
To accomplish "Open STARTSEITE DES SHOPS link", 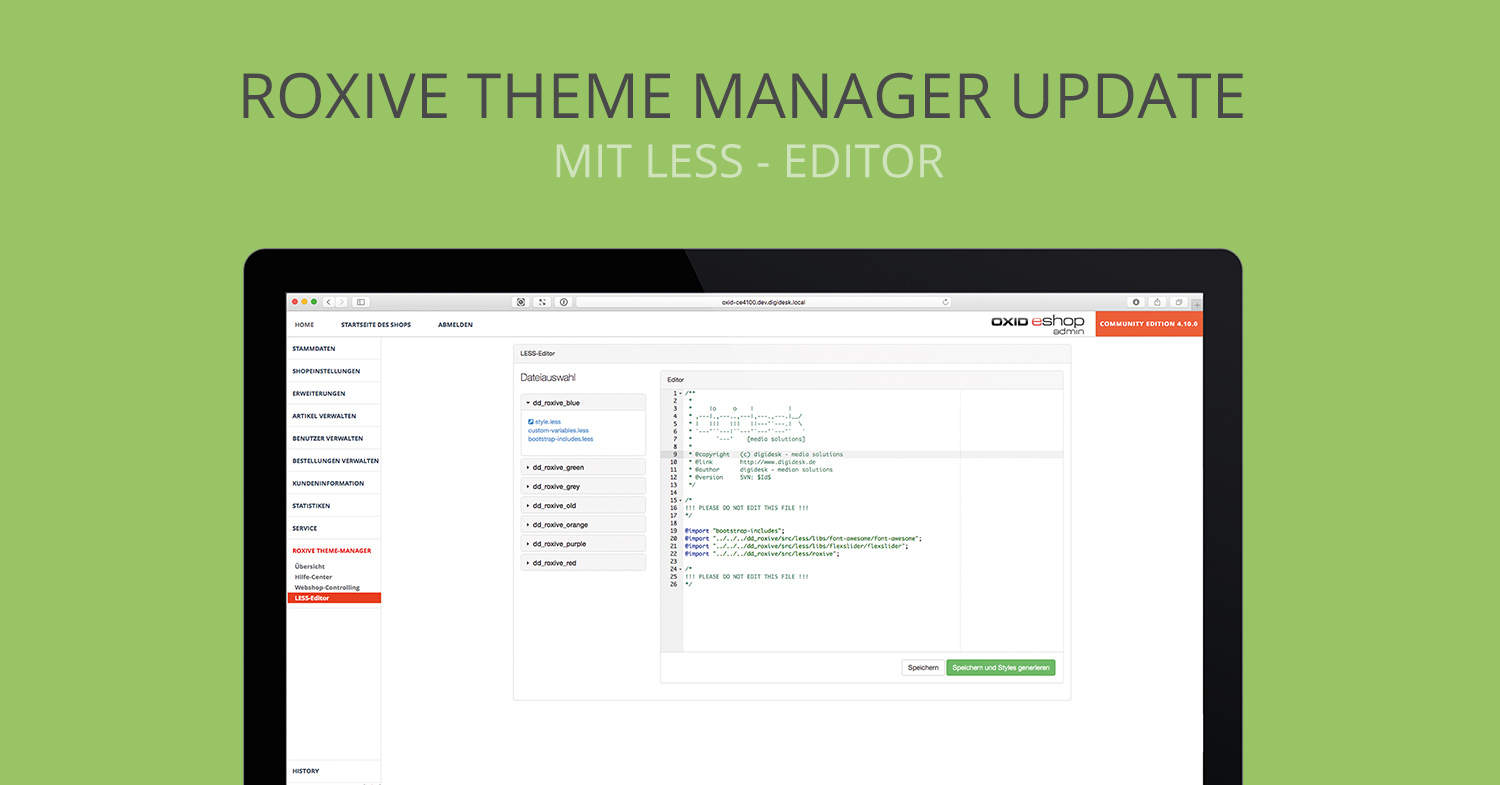I will (x=376, y=325).
